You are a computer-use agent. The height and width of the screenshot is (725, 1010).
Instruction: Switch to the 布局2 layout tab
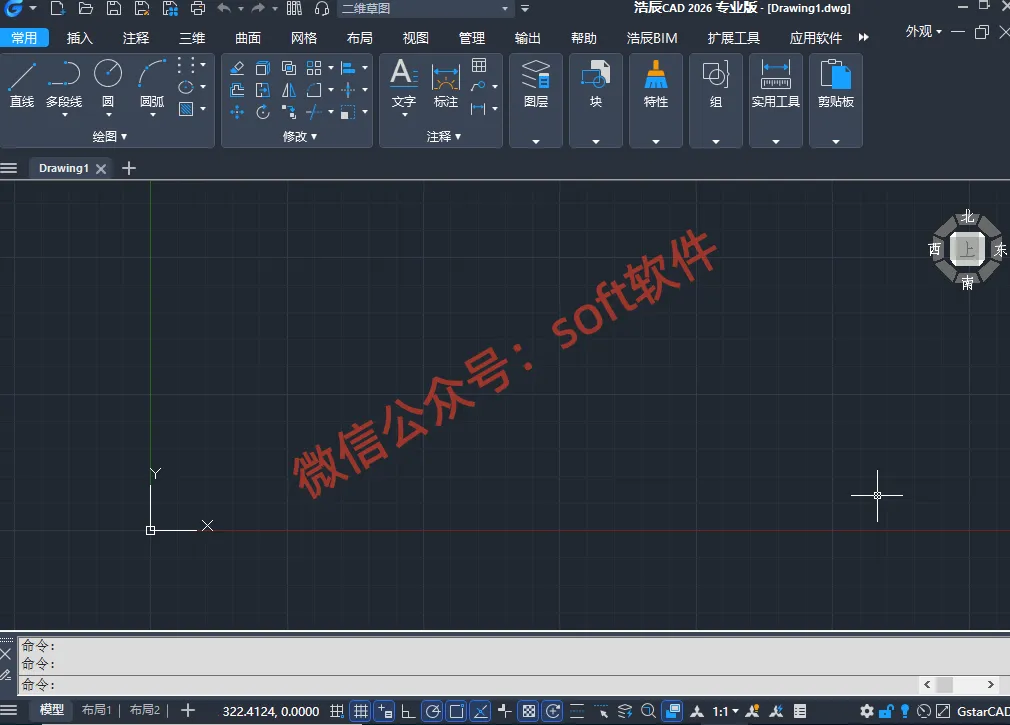145,710
